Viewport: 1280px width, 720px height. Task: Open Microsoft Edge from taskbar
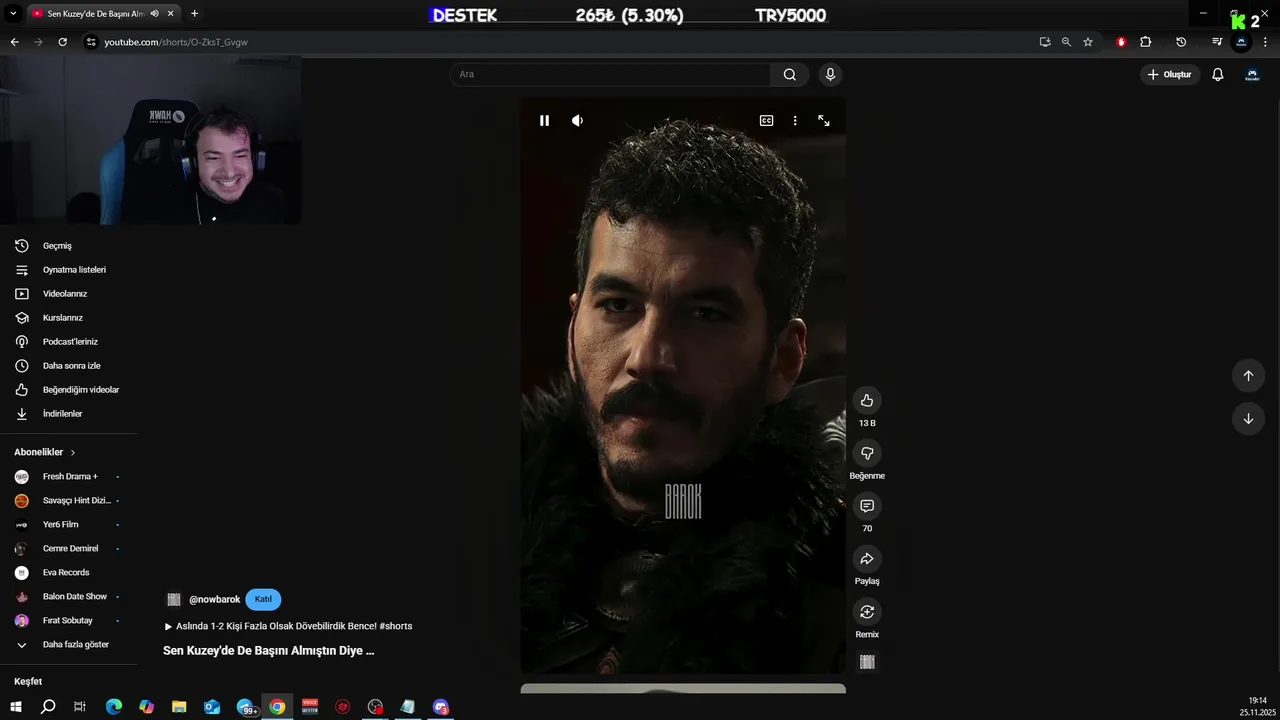[x=114, y=707]
